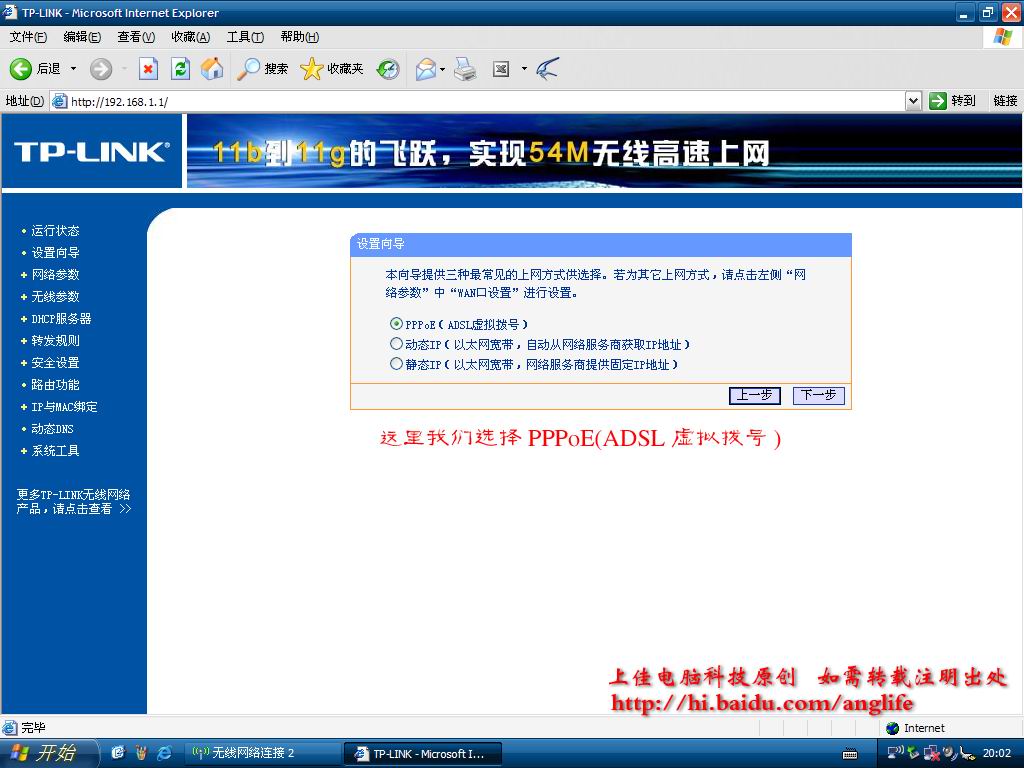Image resolution: width=1024 pixels, height=768 pixels.
Task: Open Favorites (收藏夹) star icon
Action: (x=312, y=69)
